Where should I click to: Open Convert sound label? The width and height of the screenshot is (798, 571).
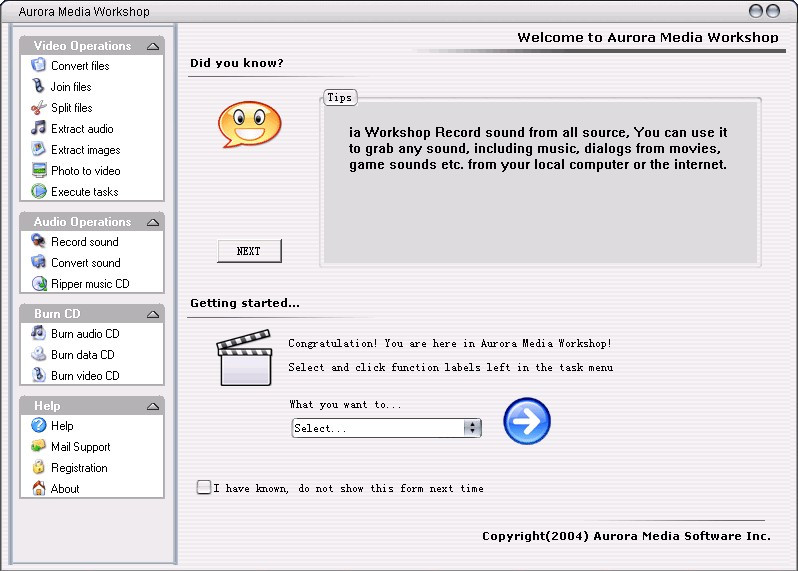(86, 263)
